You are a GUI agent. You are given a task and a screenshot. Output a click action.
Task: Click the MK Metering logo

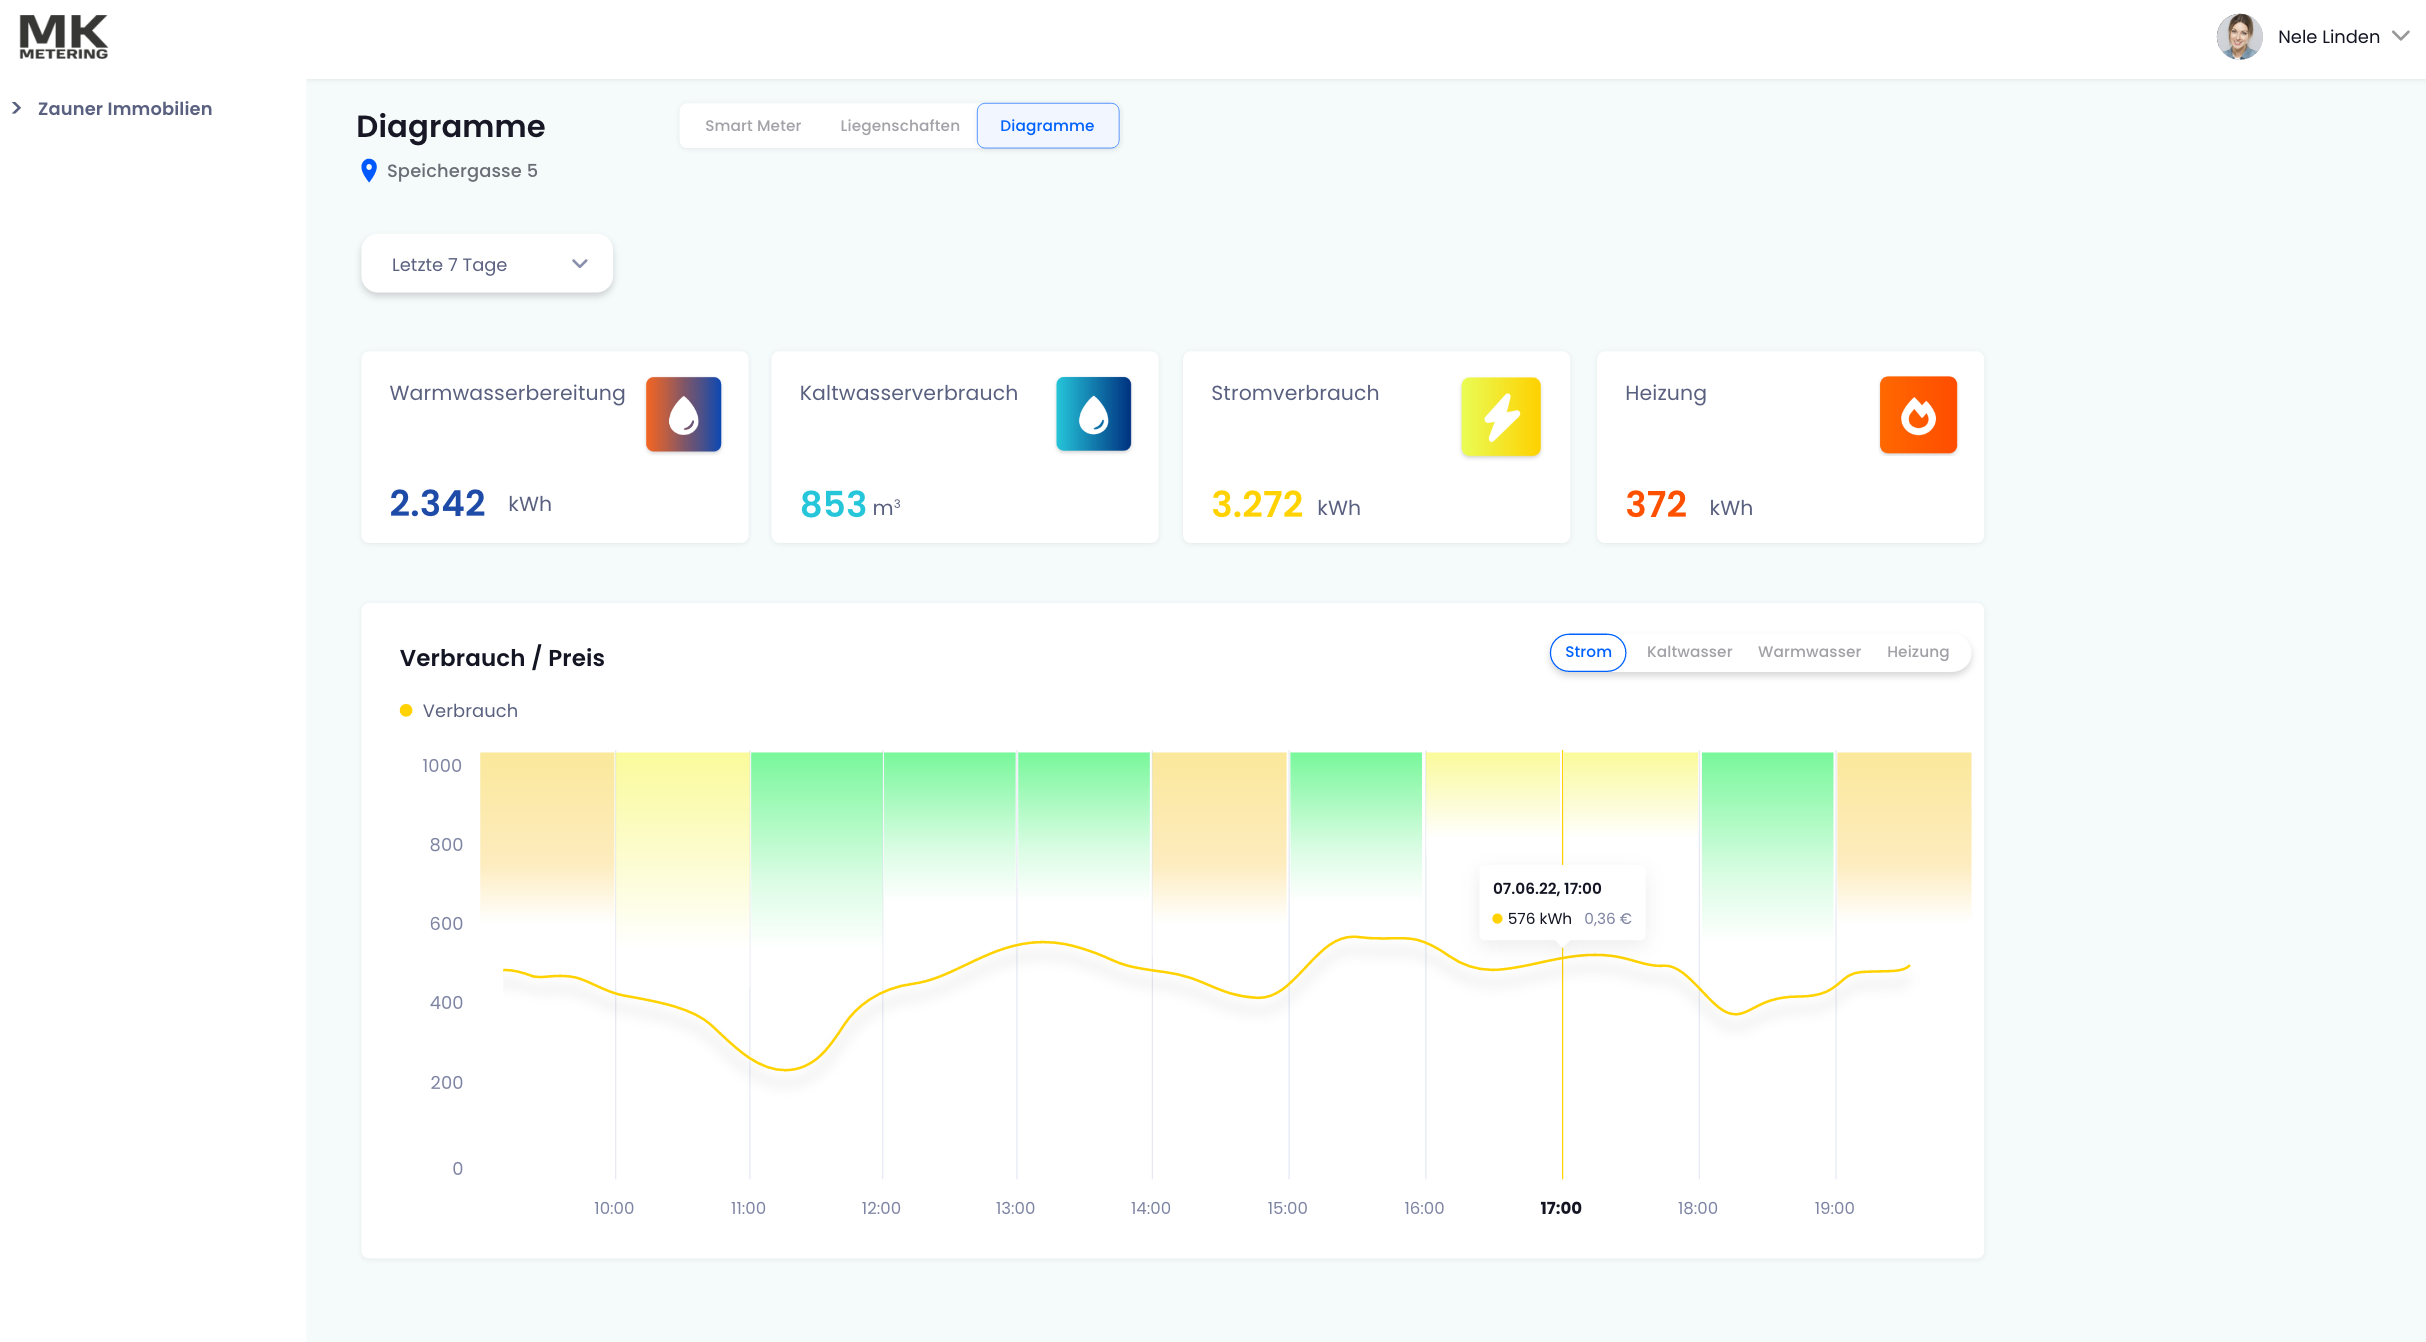pos(63,37)
